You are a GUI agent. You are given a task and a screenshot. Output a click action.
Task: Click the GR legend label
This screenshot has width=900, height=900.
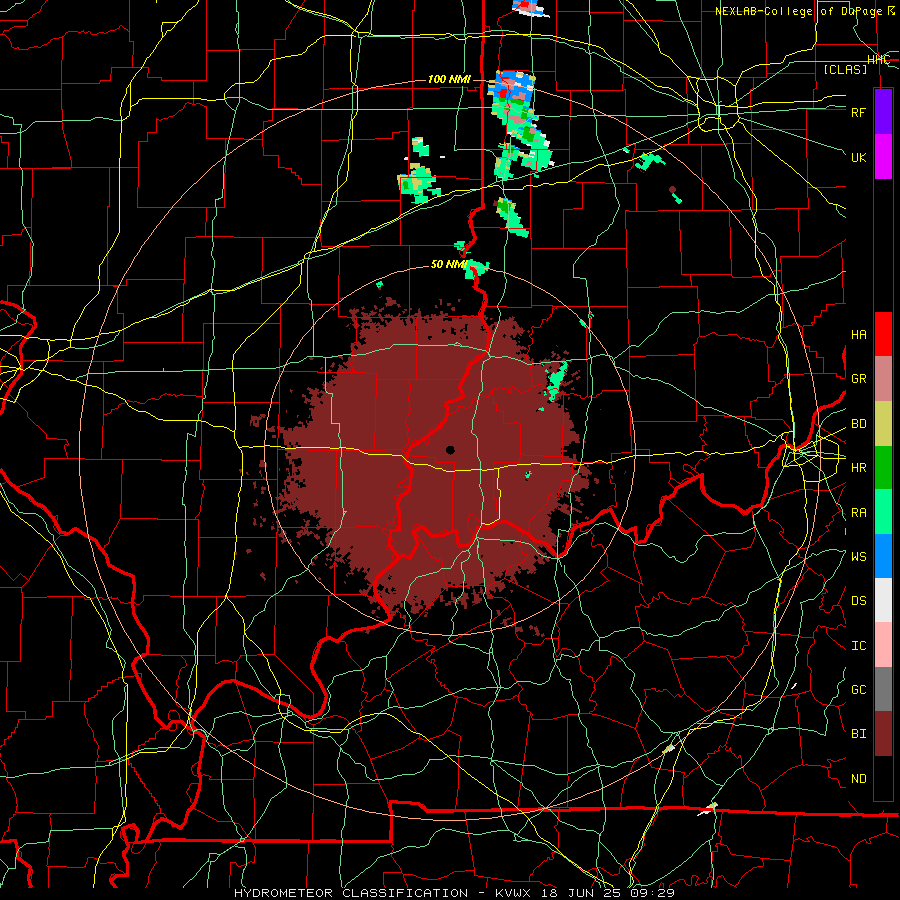coord(858,379)
